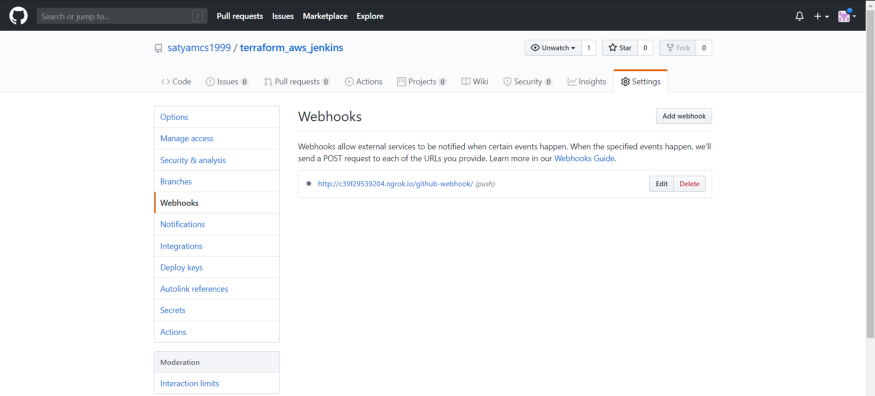Open Notifications settings
The image size is (875, 396).
coord(217,224)
